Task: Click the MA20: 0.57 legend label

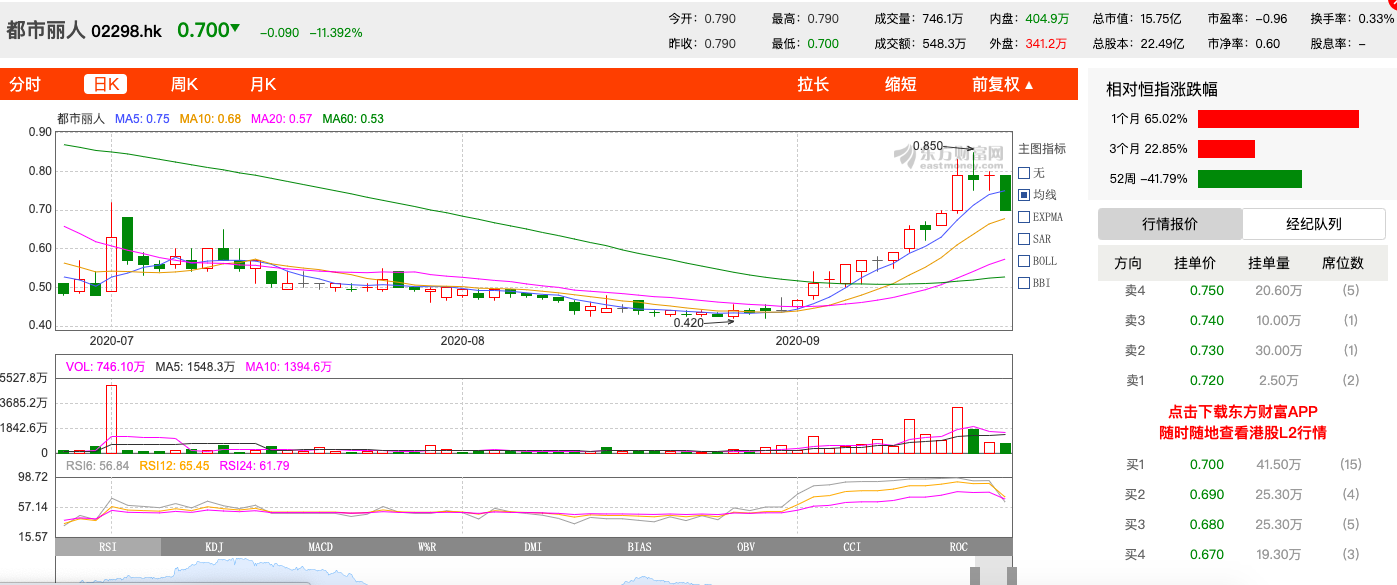Action: point(281,118)
